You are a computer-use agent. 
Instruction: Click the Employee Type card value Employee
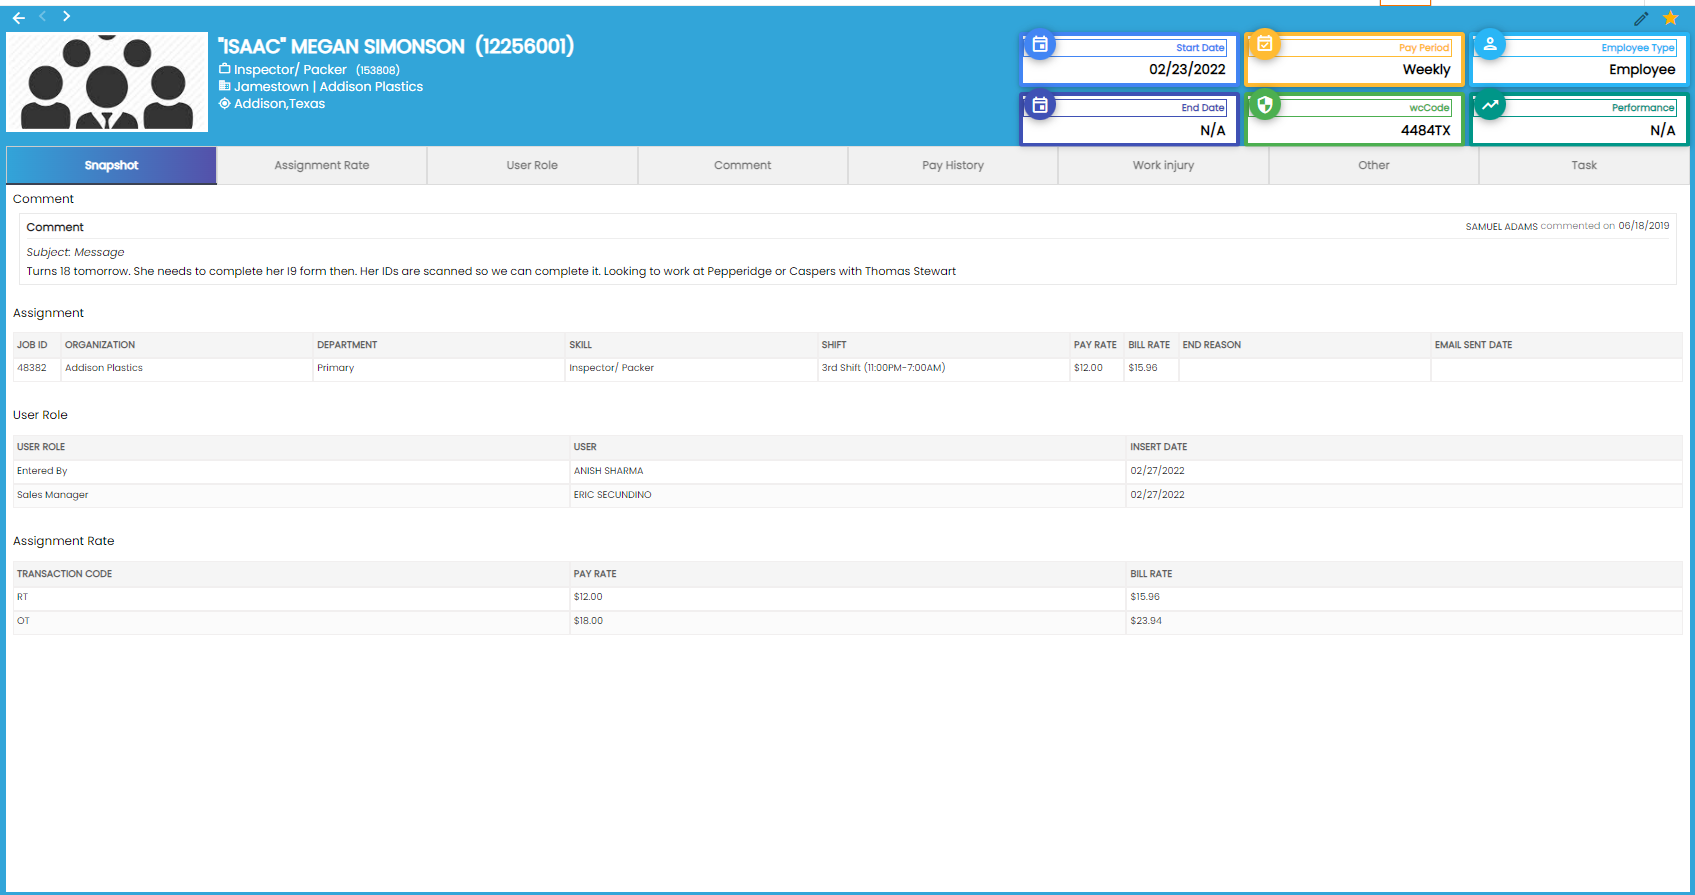(1642, 69)
